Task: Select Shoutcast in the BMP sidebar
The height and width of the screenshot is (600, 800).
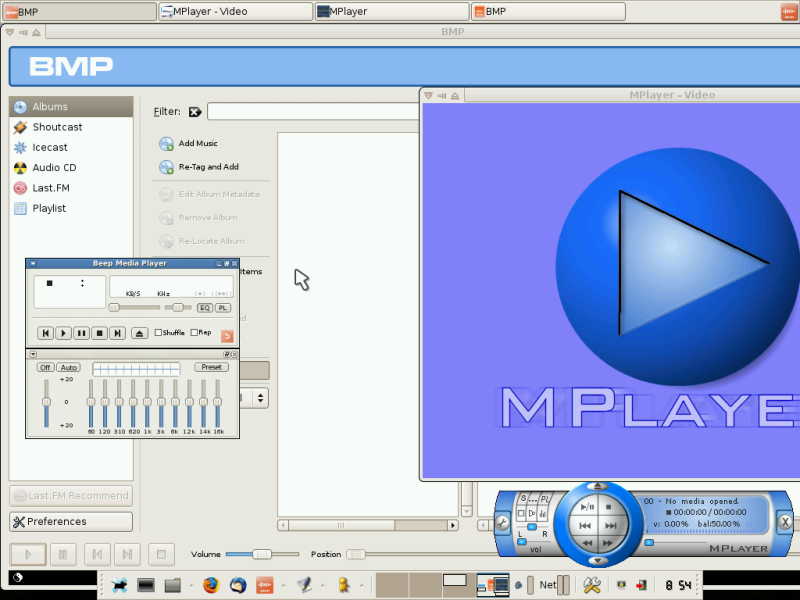Action: point(57,127)
